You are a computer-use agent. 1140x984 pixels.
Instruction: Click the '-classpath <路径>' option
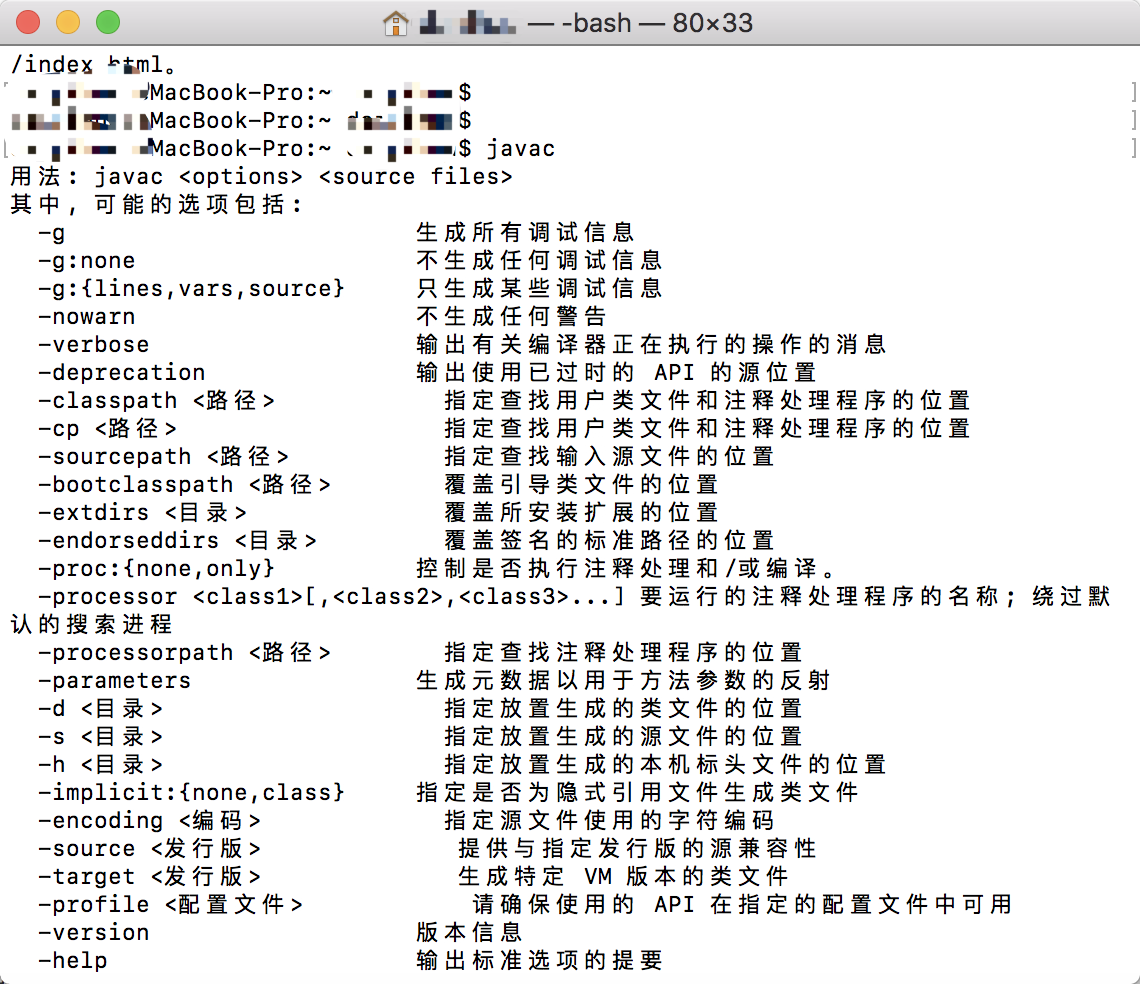click(156, 401)
